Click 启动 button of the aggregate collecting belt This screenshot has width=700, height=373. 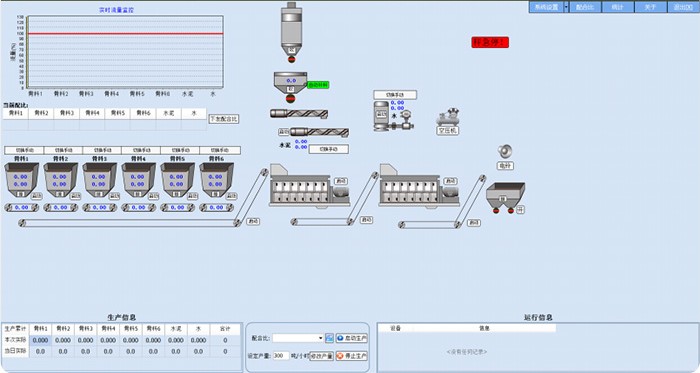253,221
